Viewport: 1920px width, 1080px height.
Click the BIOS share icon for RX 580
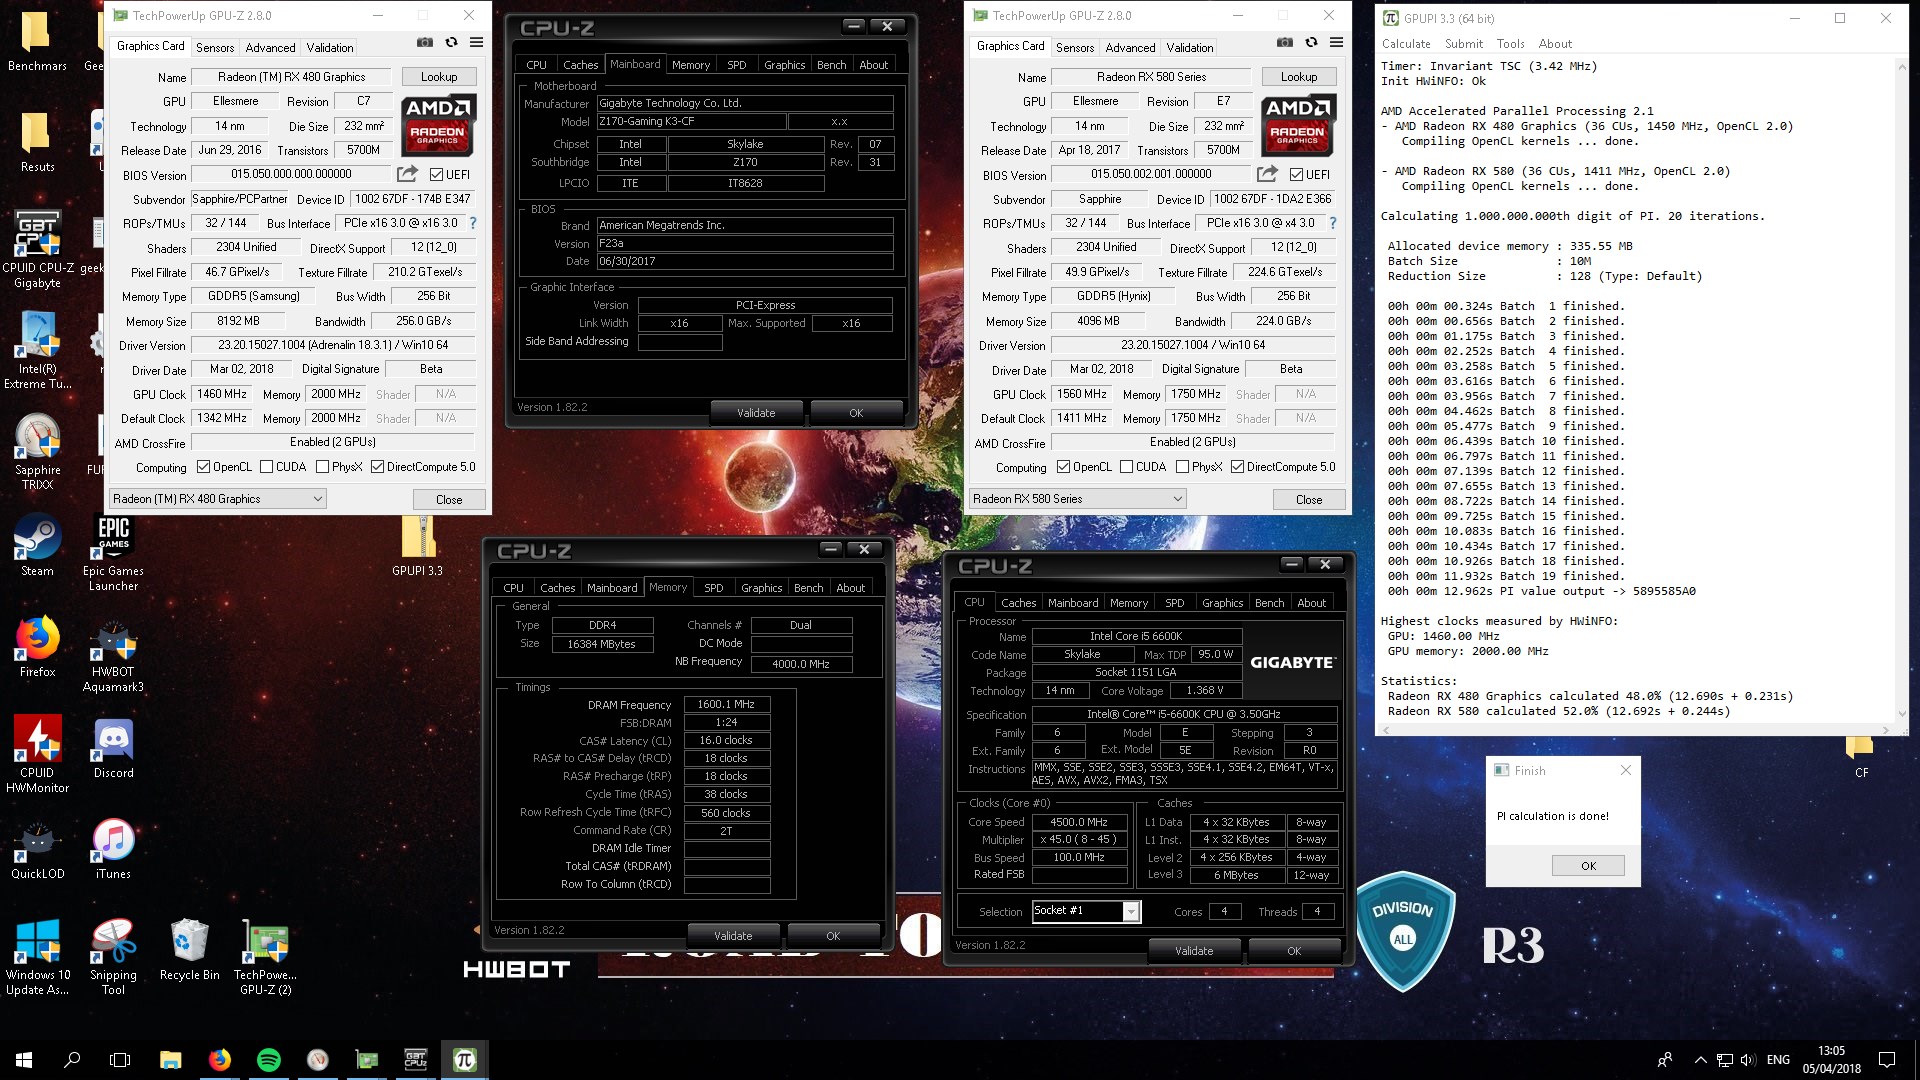1267,174
